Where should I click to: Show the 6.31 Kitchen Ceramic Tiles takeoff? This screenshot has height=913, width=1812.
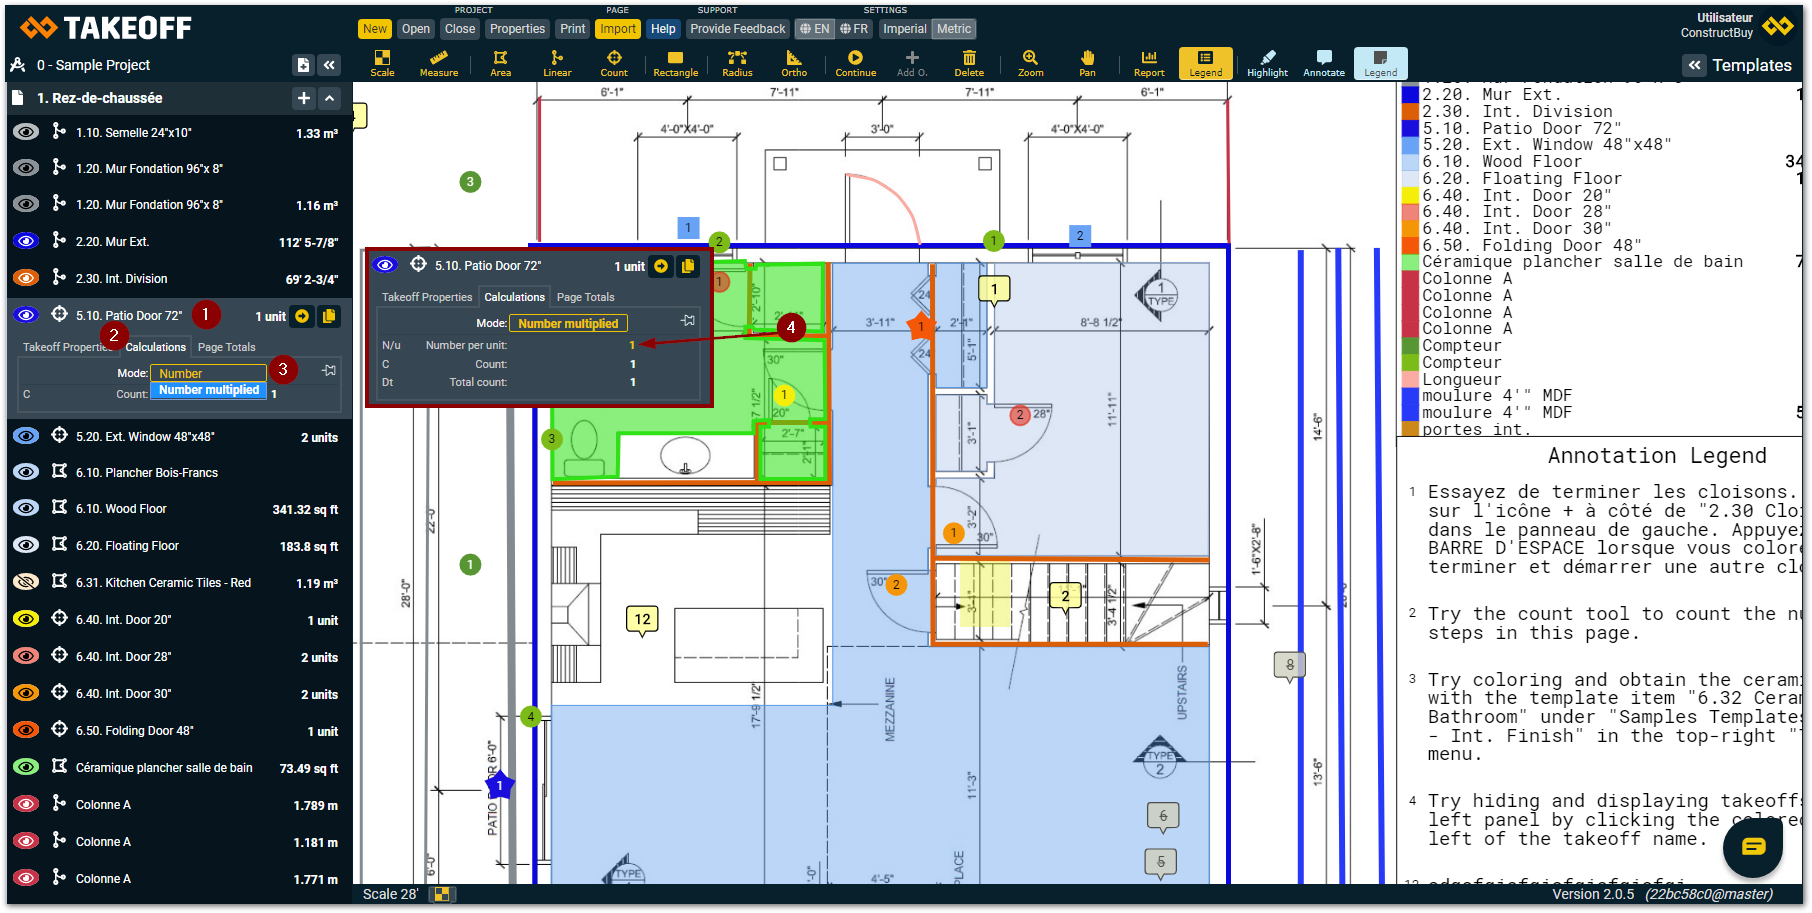26,582
